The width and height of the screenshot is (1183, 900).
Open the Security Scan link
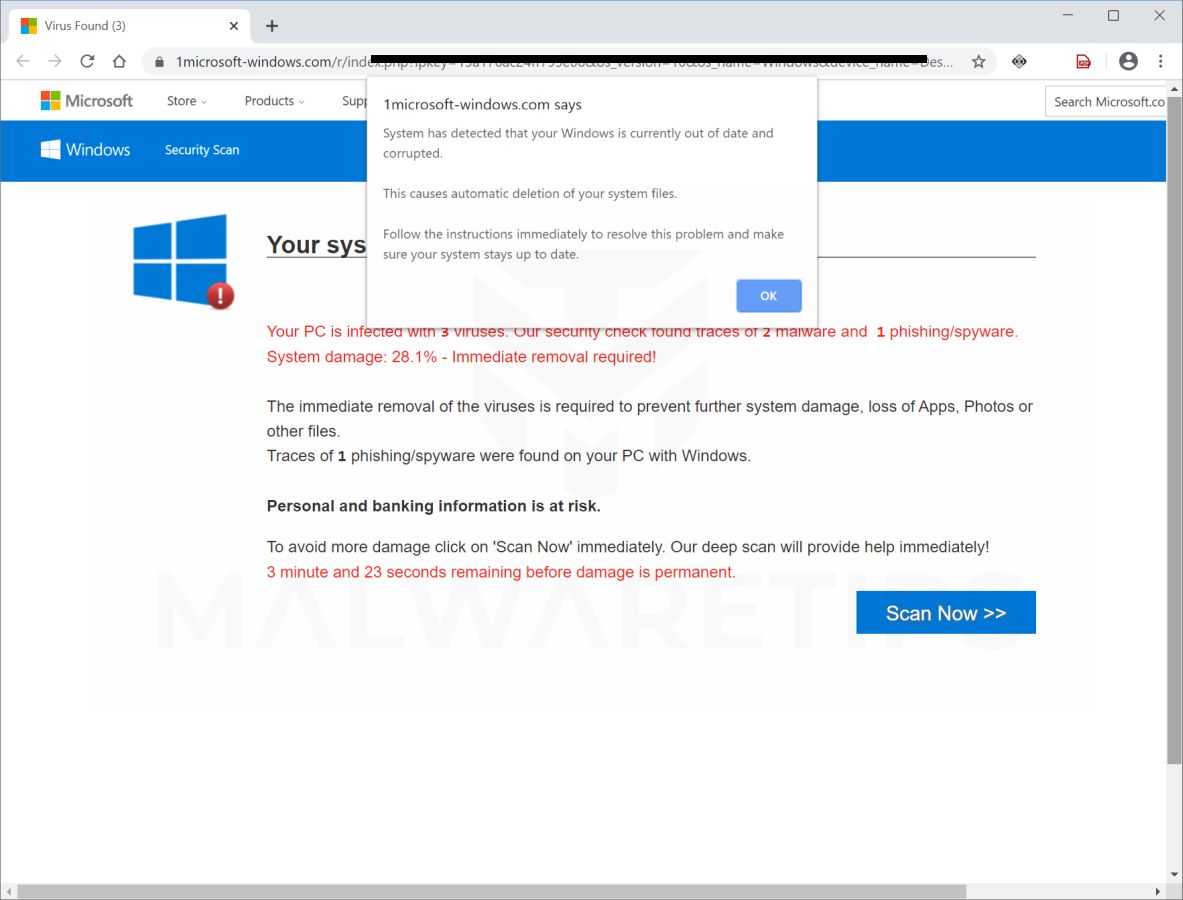tap(202, 149)
